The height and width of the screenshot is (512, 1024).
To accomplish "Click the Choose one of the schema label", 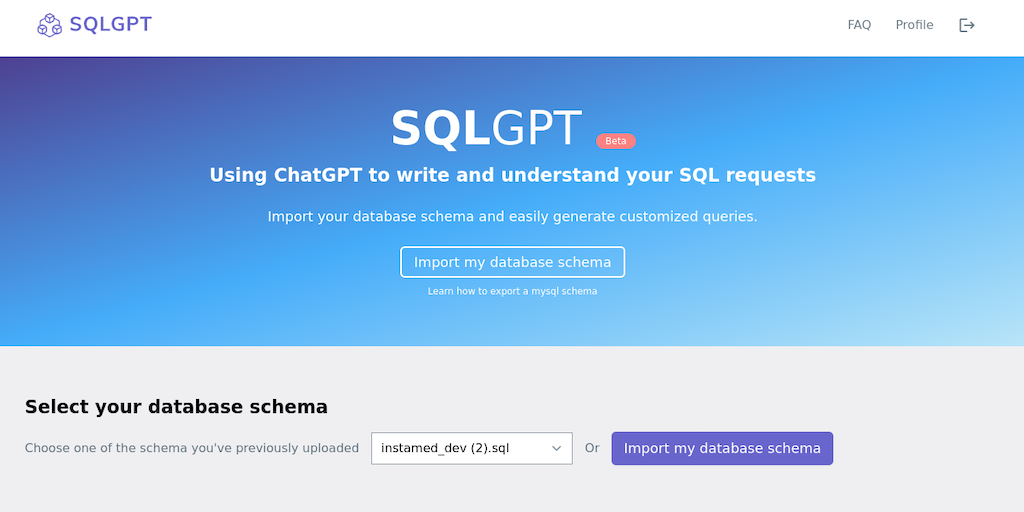I will (192, 448).
